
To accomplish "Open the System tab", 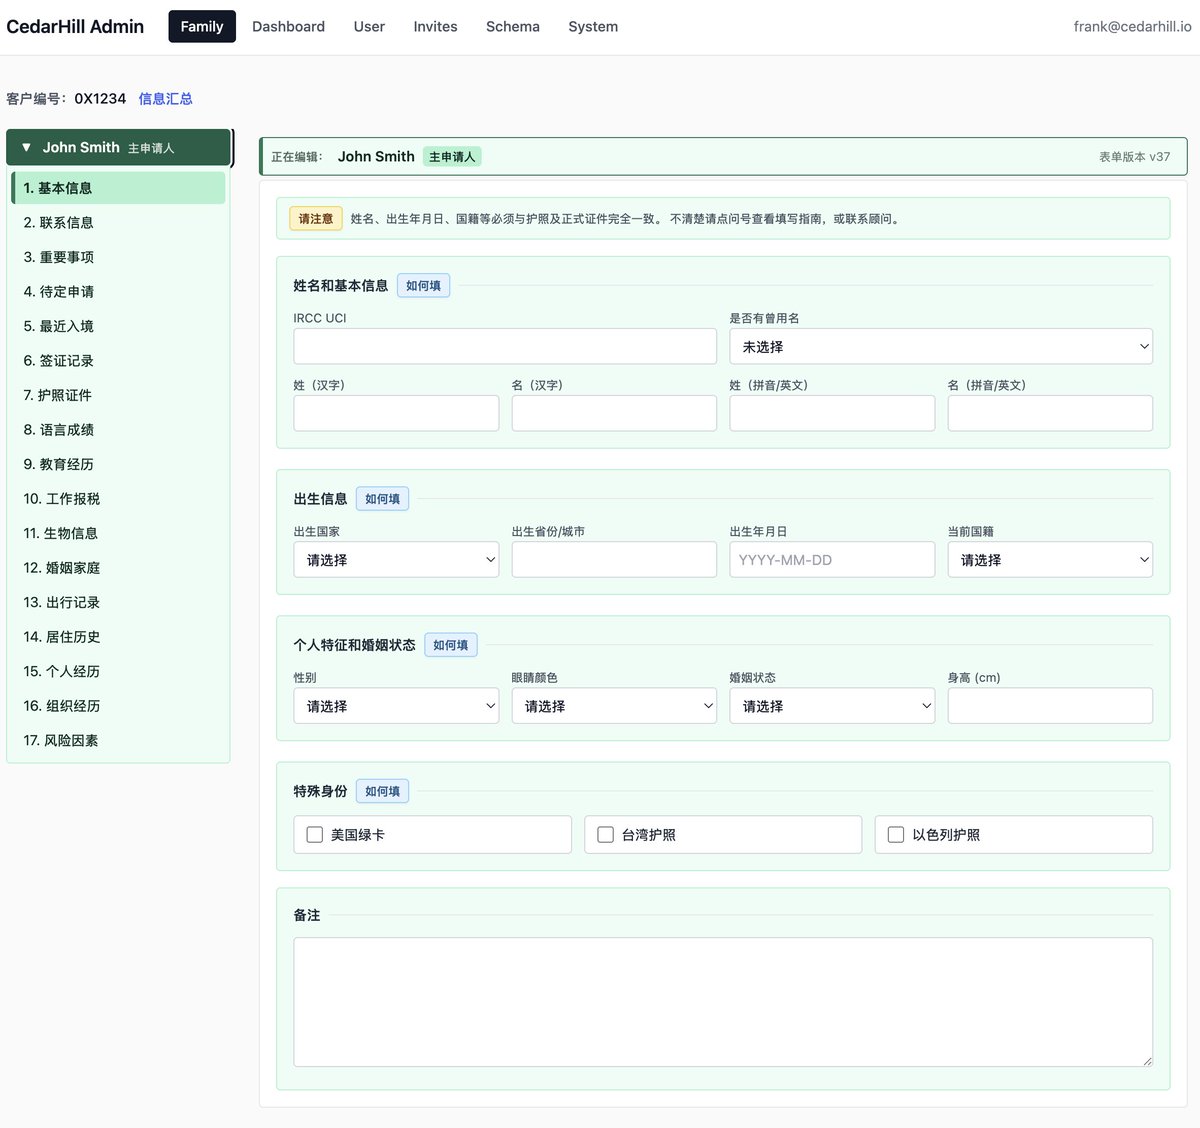I will (593, 27).
